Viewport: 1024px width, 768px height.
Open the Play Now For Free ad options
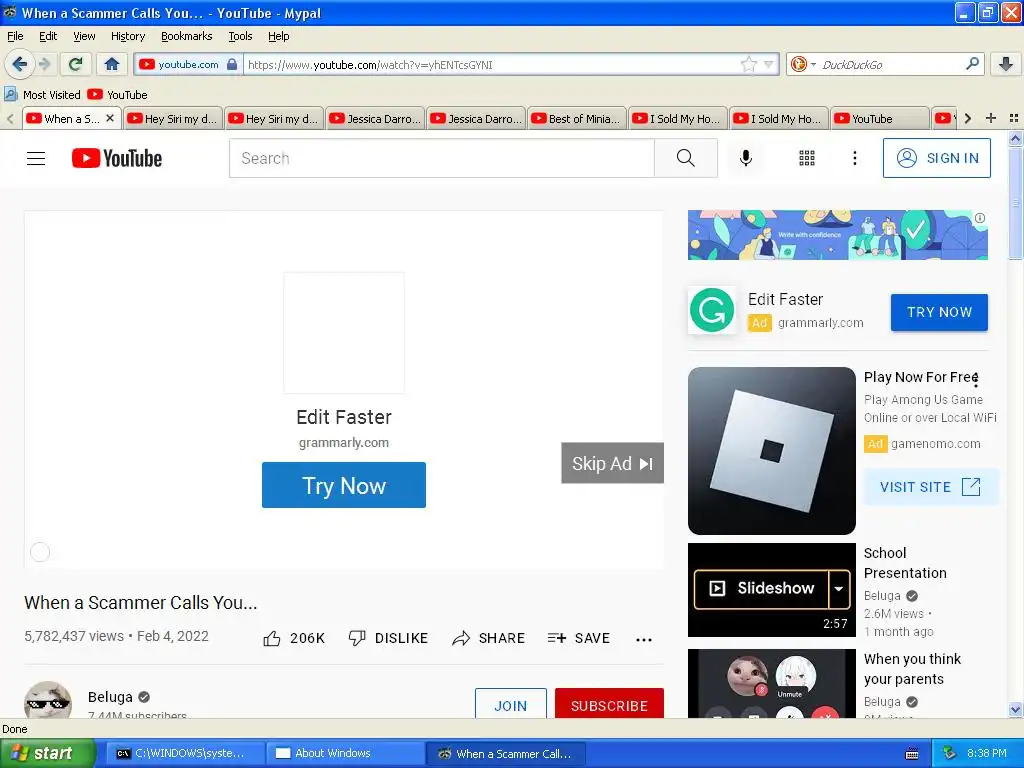[976, 379]
